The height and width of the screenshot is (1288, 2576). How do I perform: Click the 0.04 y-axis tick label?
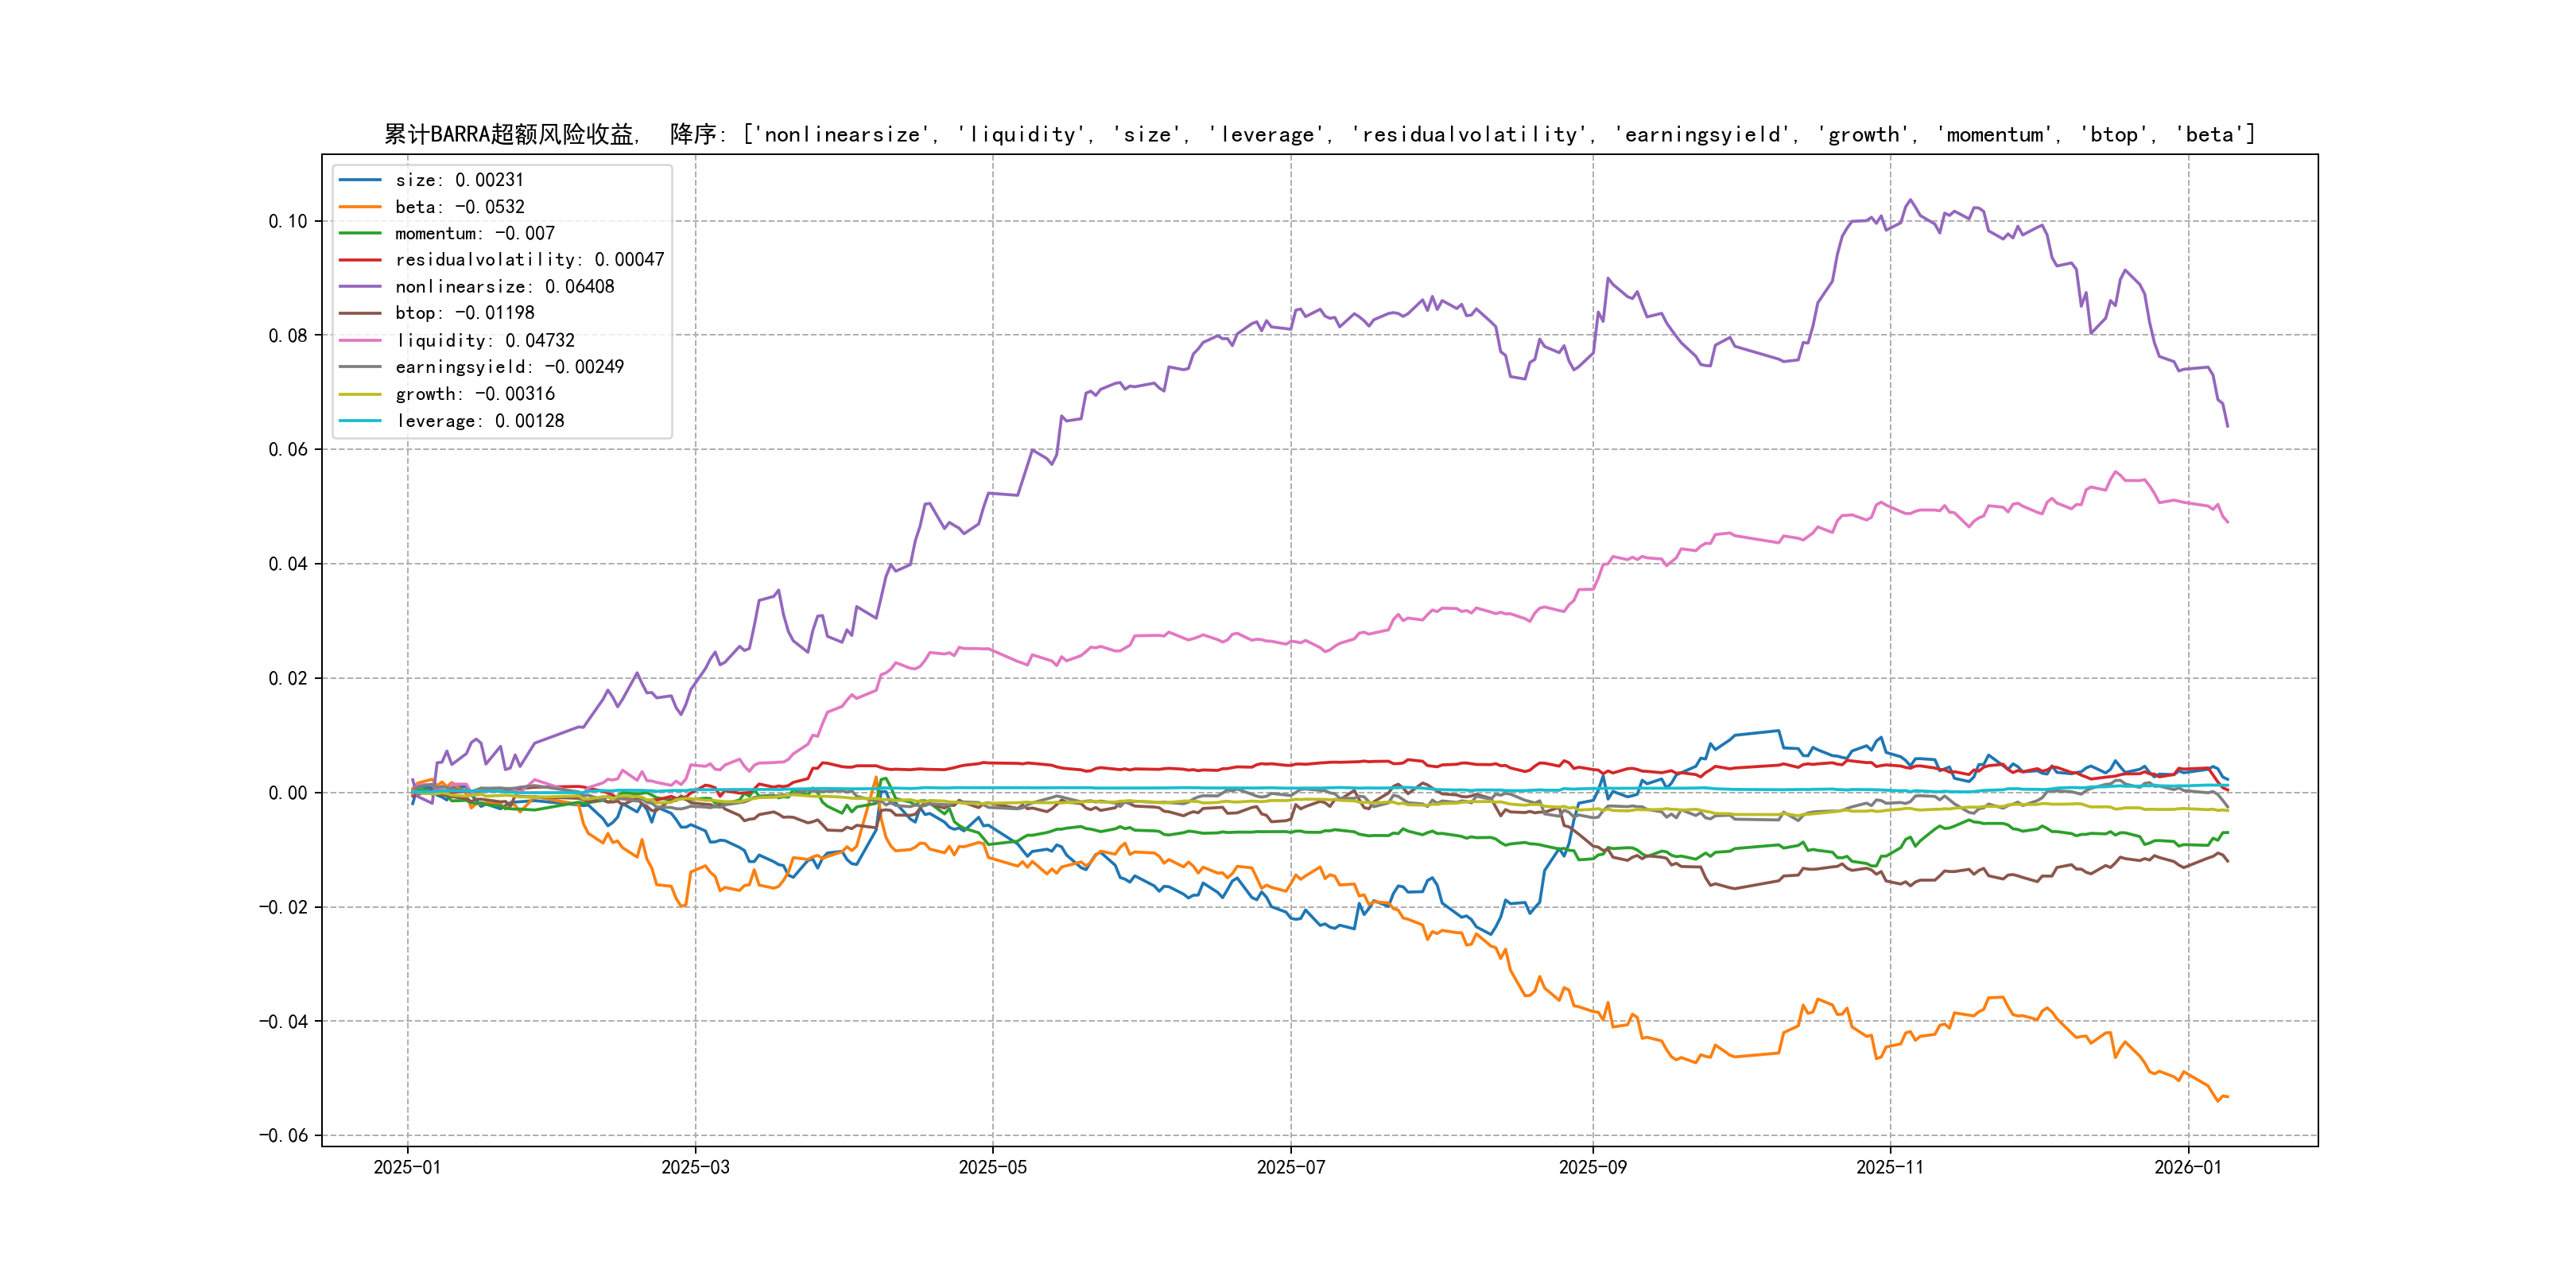(x=288, y=564)
